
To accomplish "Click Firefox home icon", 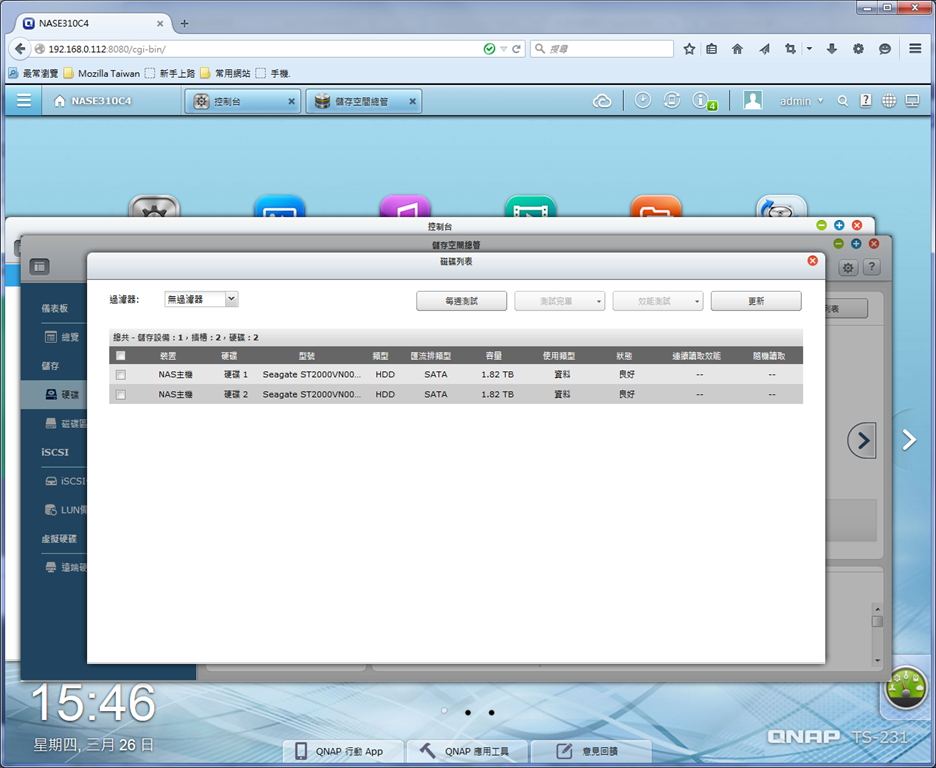I will tap(737, 49).
